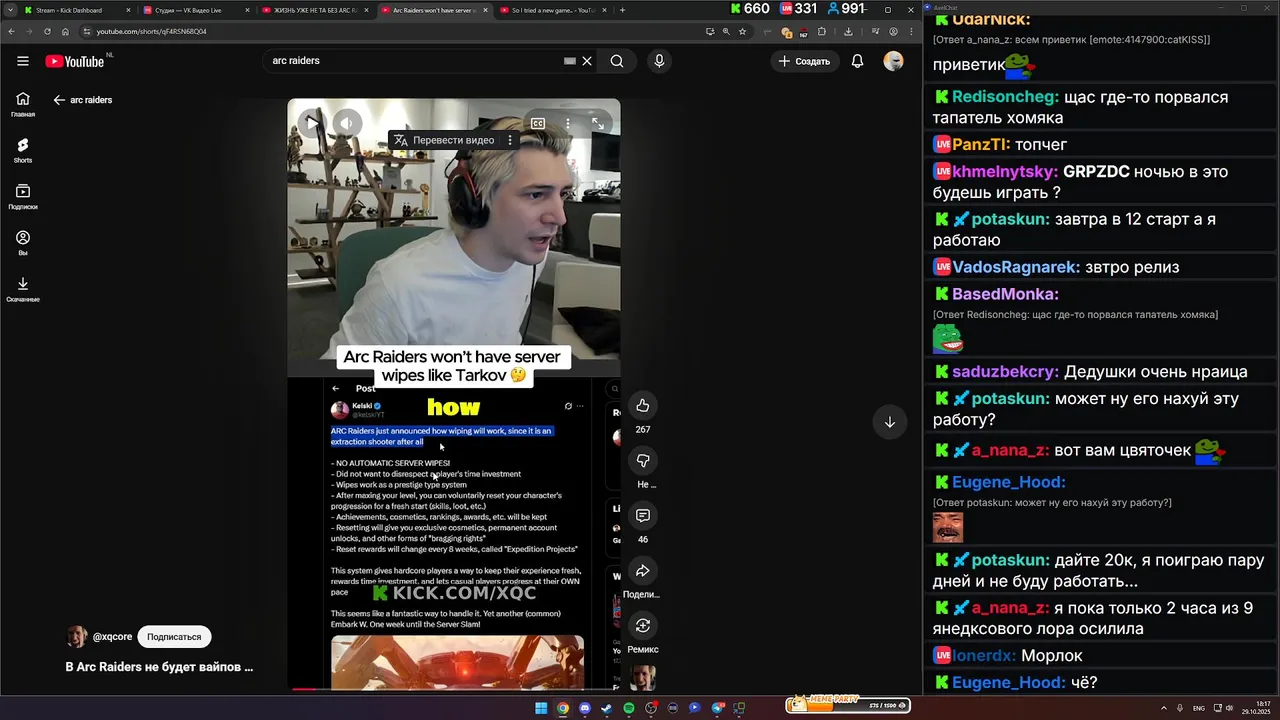Open Подписки in the YouTube sidebar
Image resolution: width=1280 pixels, height=720 pixels.
[23, 197]
